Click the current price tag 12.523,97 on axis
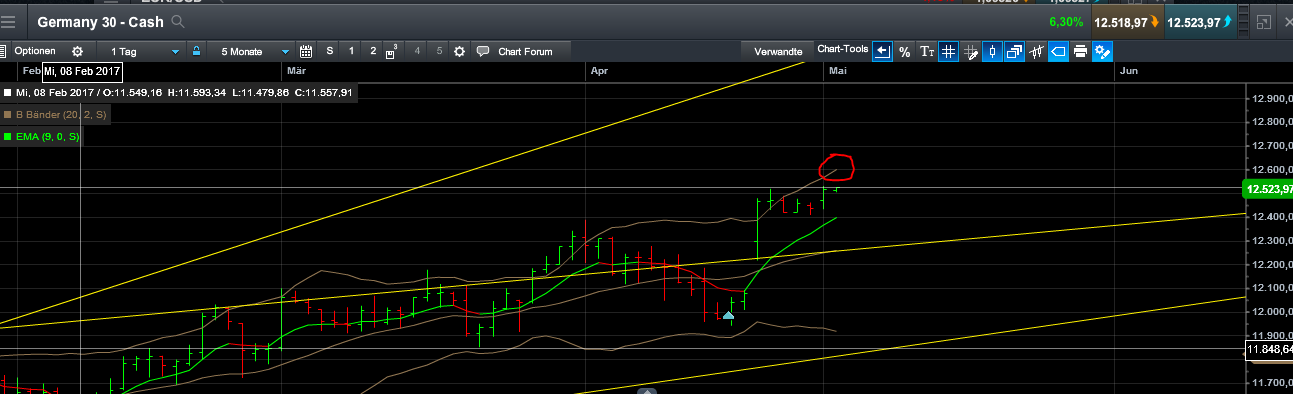Image resolution: width=1293 pixels, height=394 pixels. [x=1267, y=189]
